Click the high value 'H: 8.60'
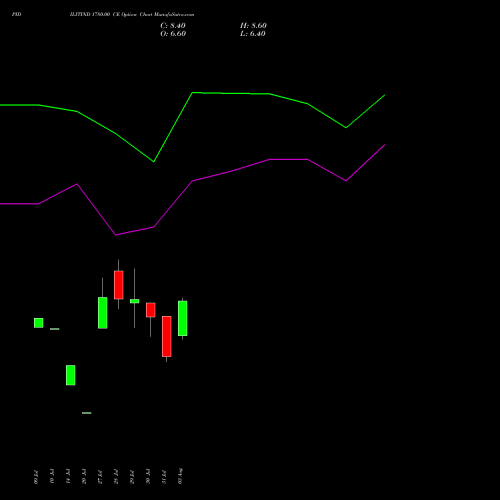This screenshot has width=500, height=500. (x=253, y=26)
